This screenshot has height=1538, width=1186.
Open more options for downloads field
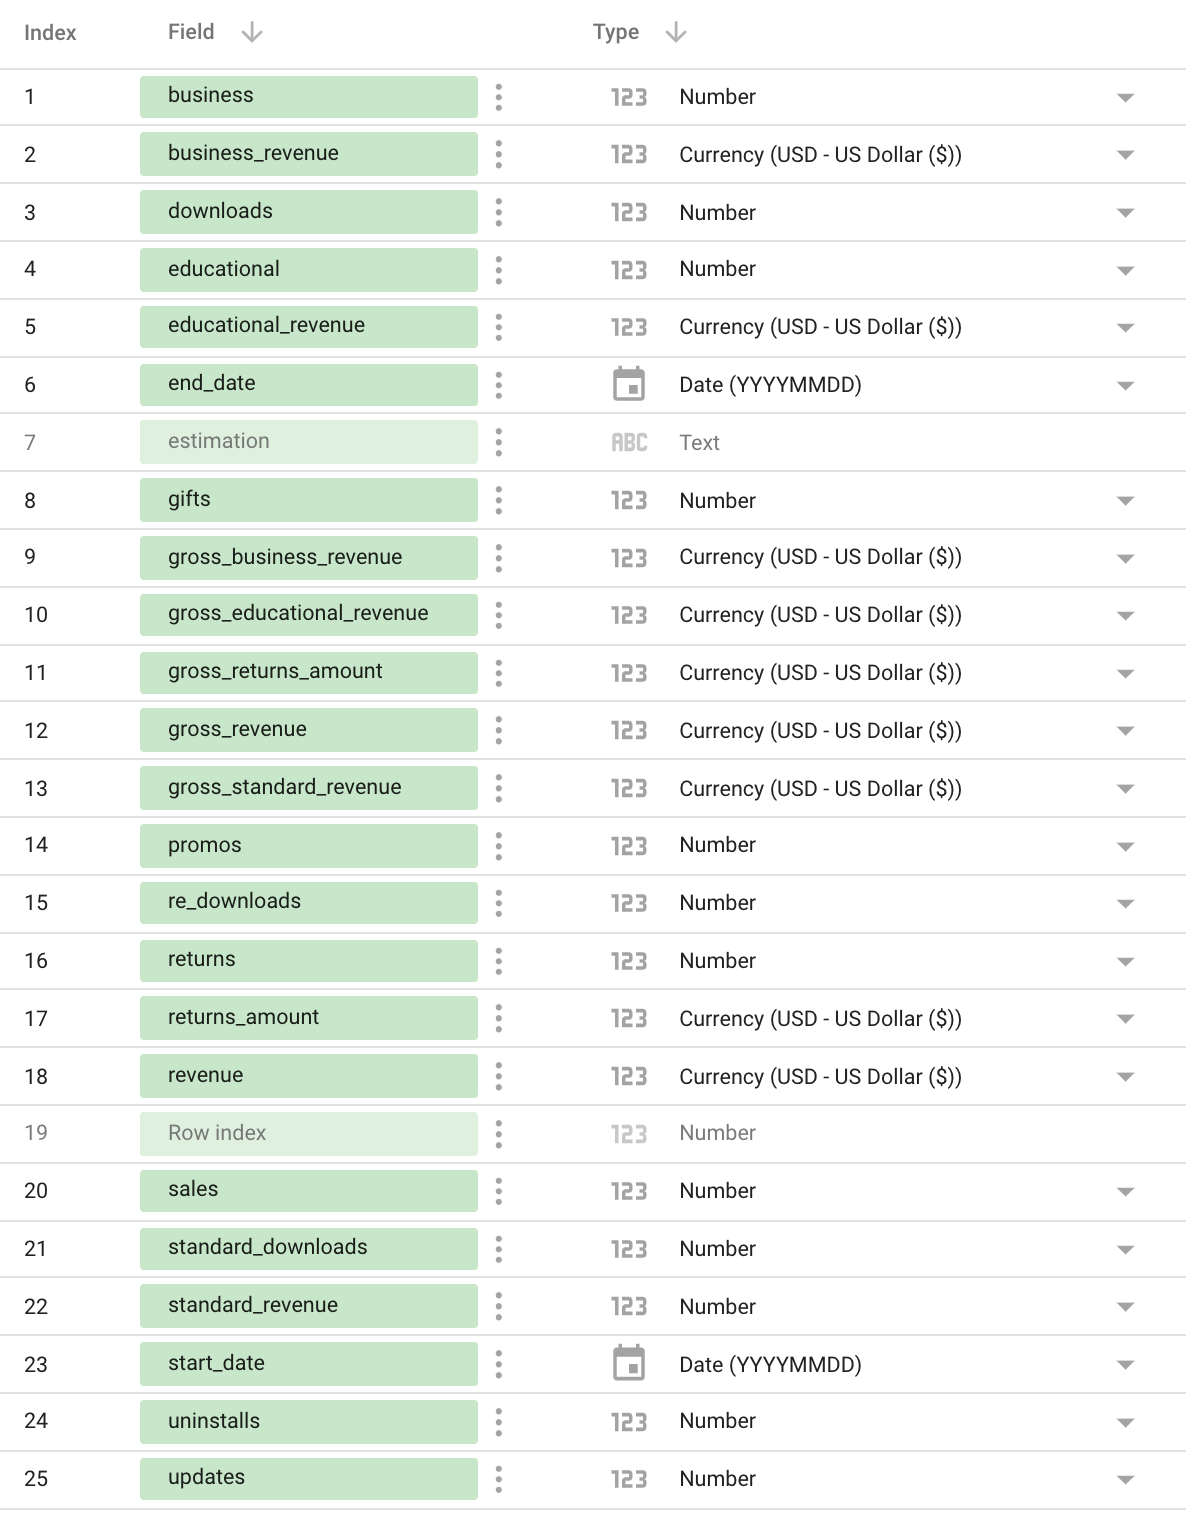point(499,212)
